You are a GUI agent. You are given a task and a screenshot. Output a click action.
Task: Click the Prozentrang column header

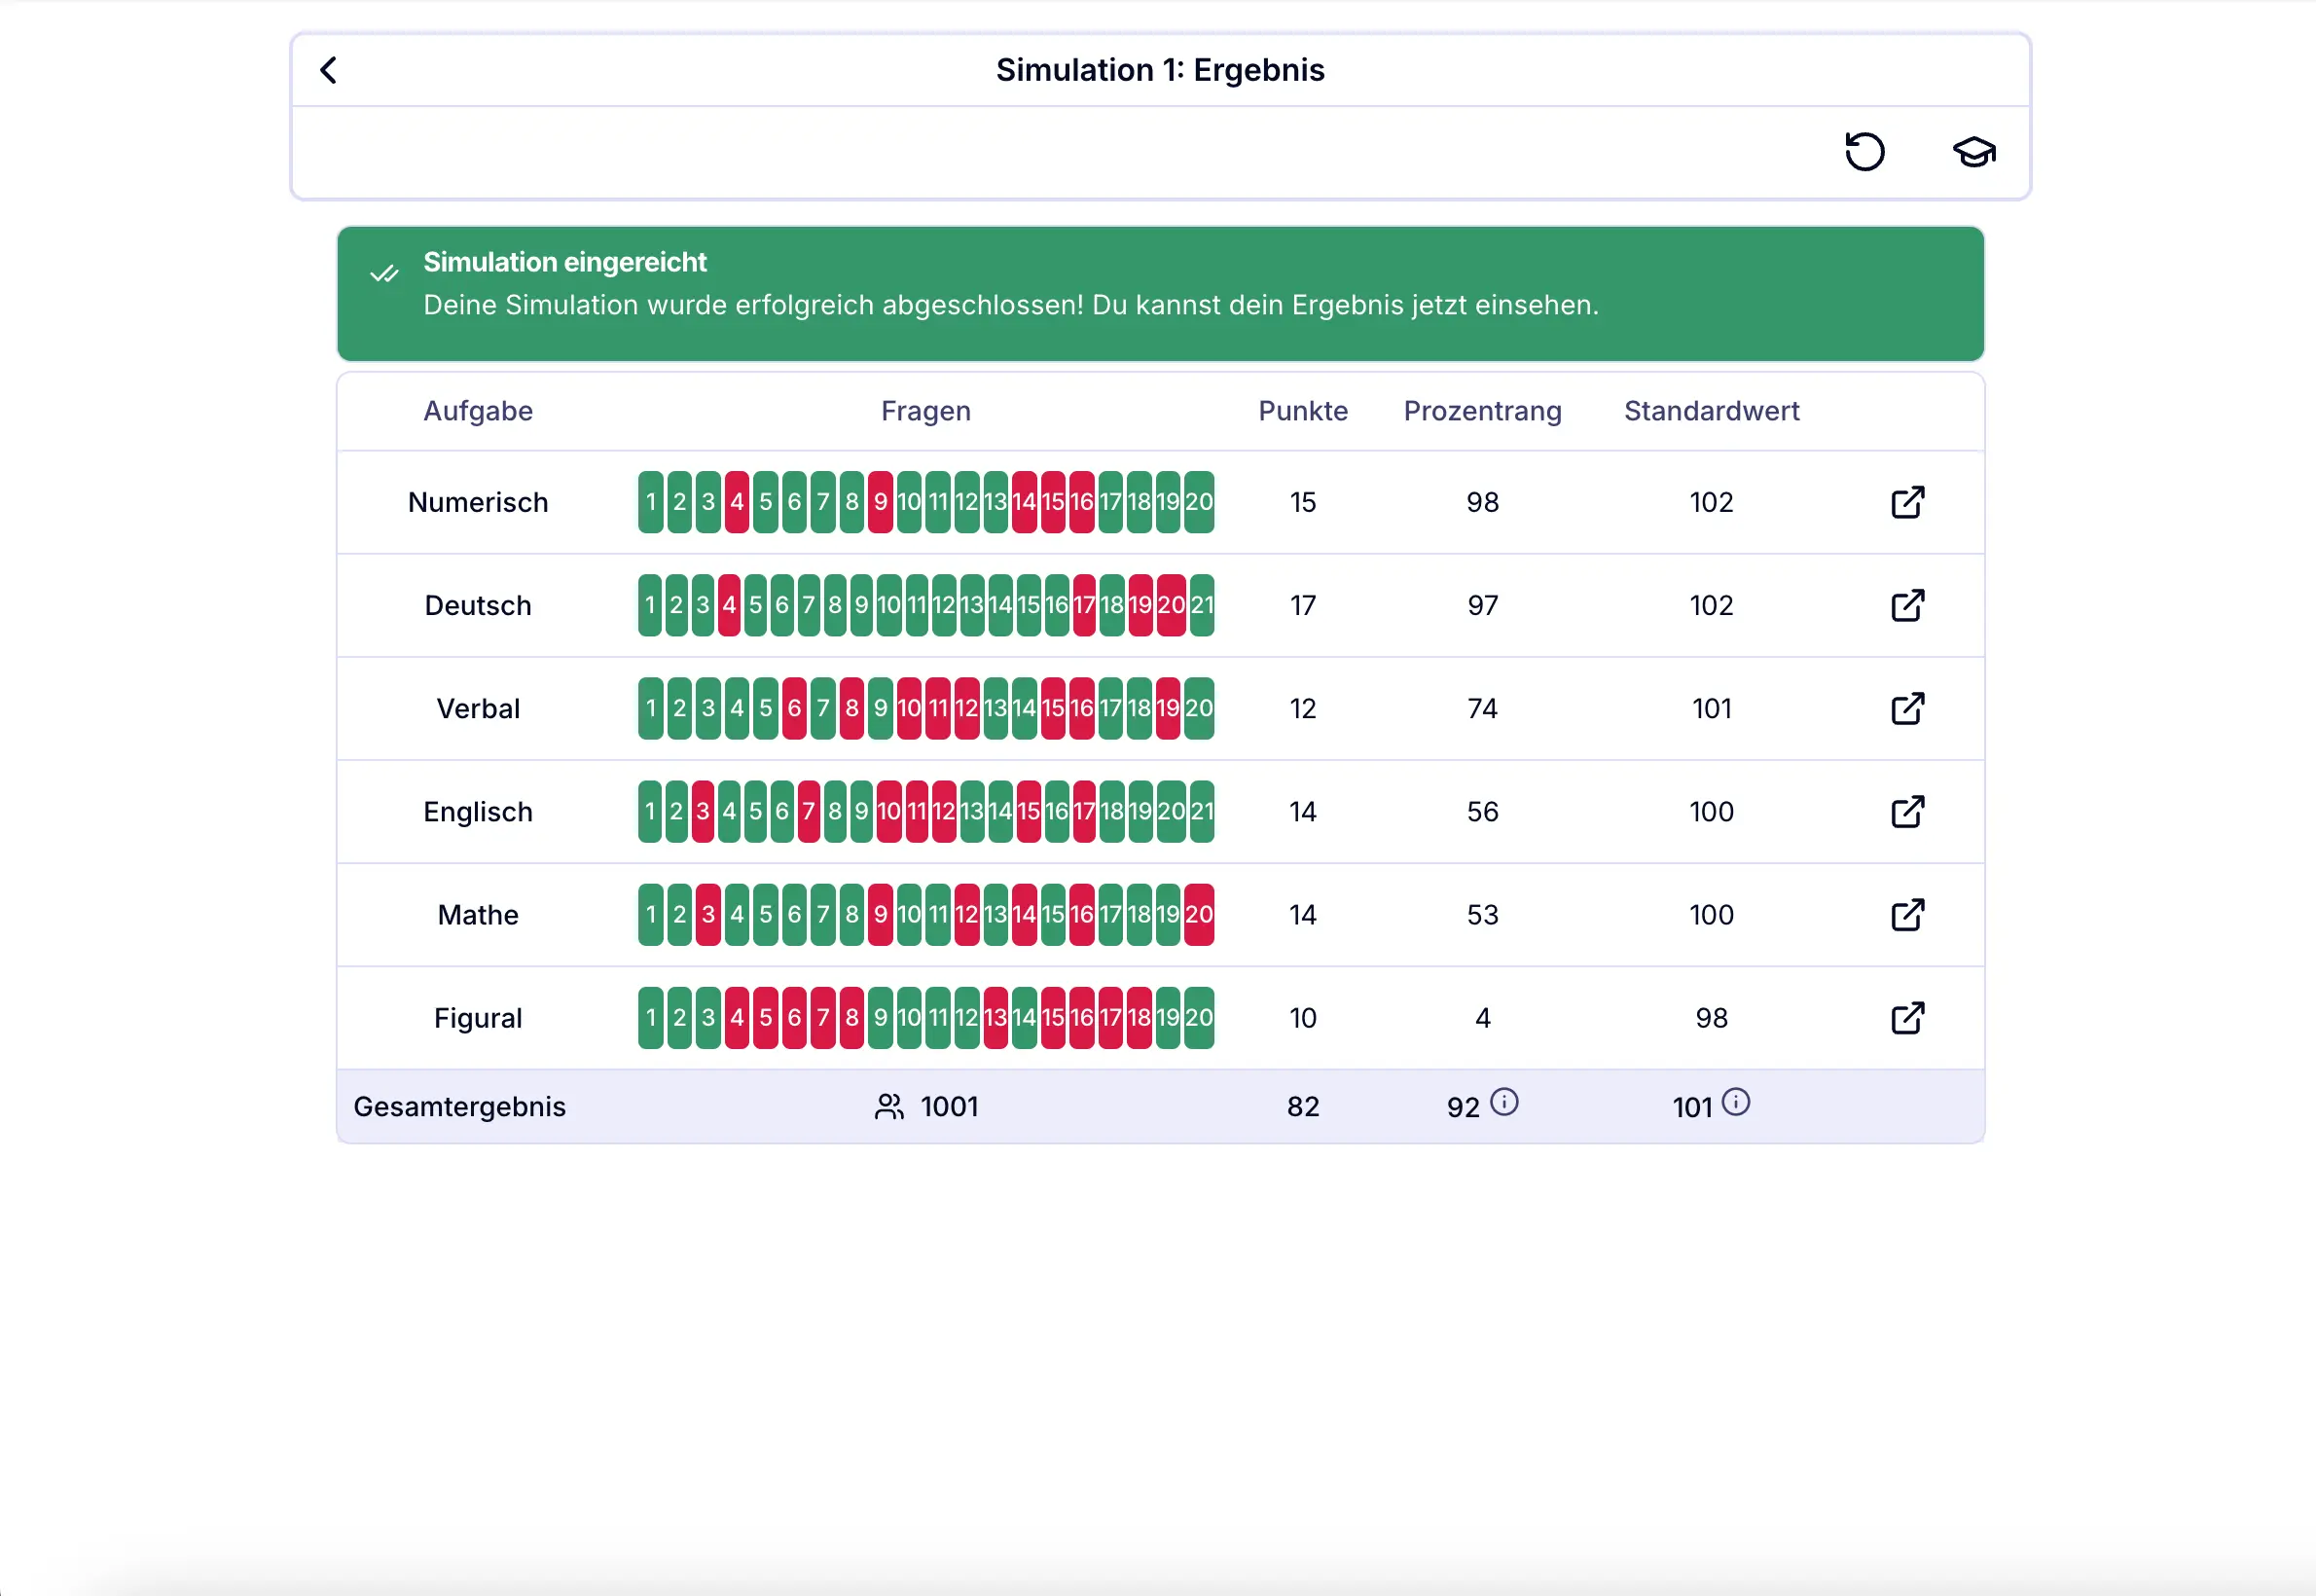1482,411
